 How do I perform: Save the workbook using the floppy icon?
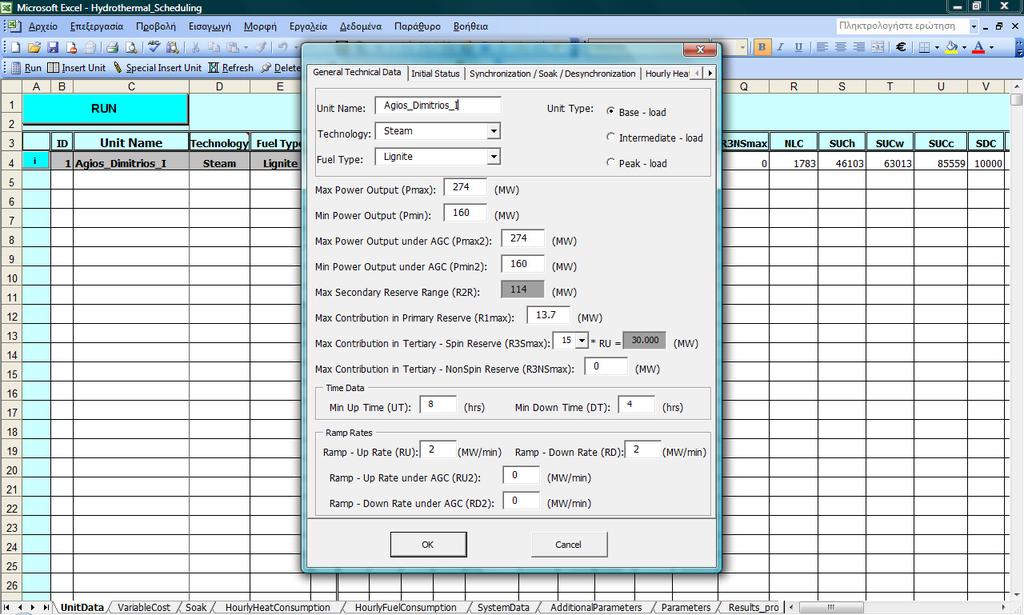tap(53, 47)
